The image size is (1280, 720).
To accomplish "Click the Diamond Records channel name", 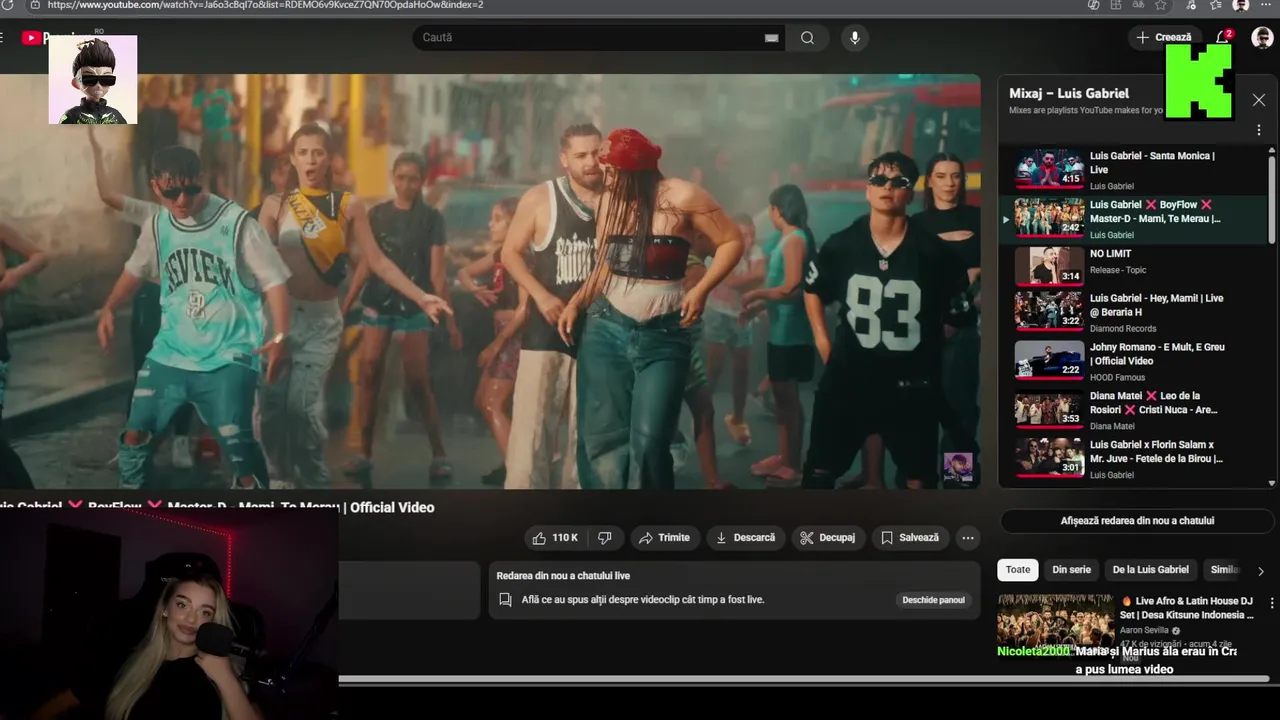I will click(x=1123, y=328).
